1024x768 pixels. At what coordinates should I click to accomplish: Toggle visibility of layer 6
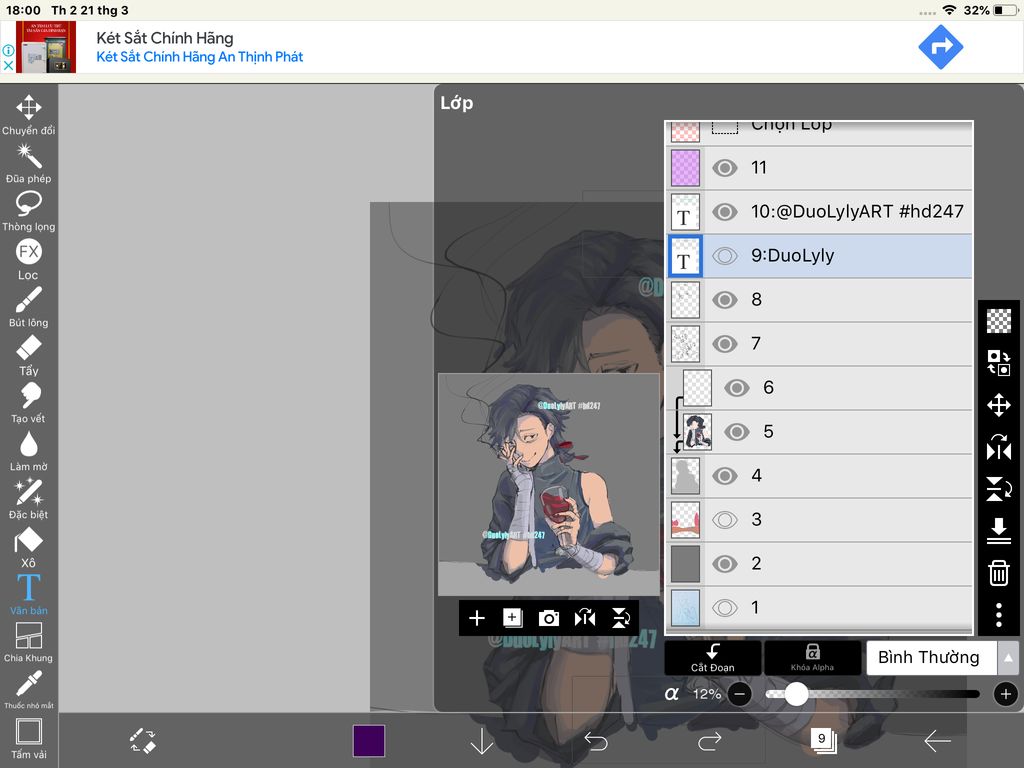[737, 388]
